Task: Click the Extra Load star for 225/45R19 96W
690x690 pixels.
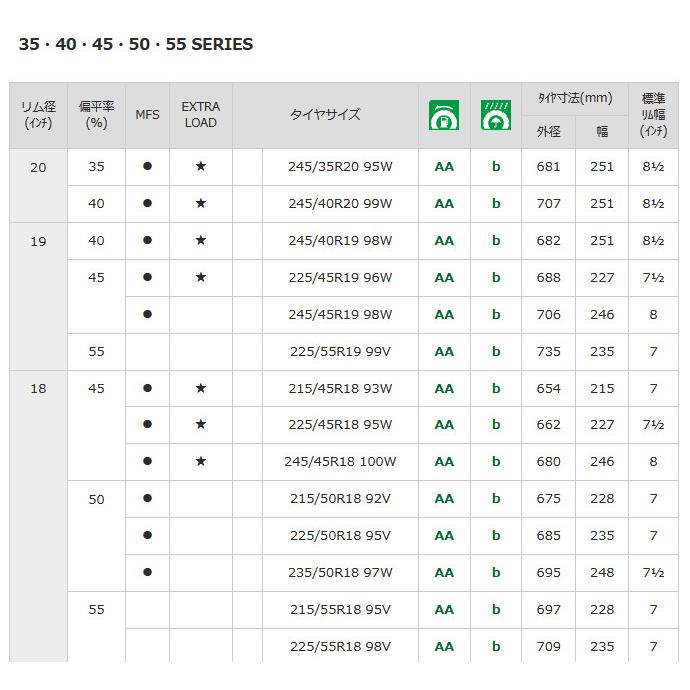Action: point(201,277)
